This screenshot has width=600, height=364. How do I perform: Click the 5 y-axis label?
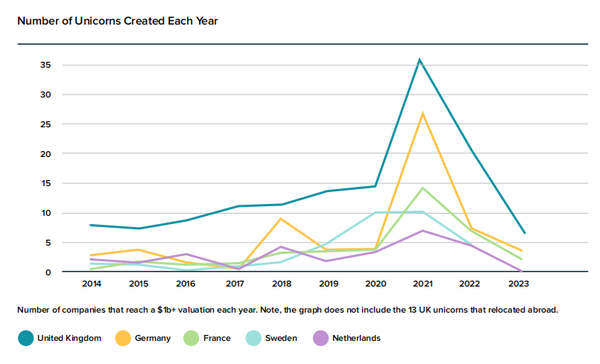pyautogui.click(x=48, y=243)
